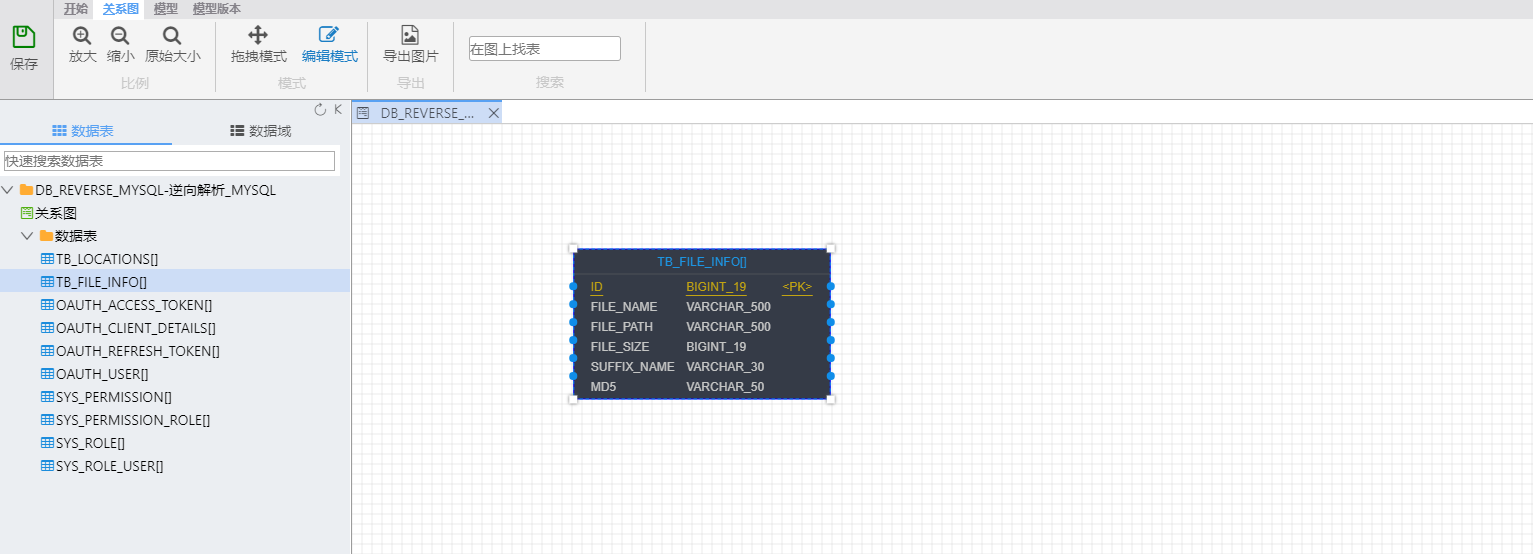This screenshot has width=1533, height=554.
Task: Select SYS_PERMISSION_ROLE[] table
Action: tap(133, 420)
